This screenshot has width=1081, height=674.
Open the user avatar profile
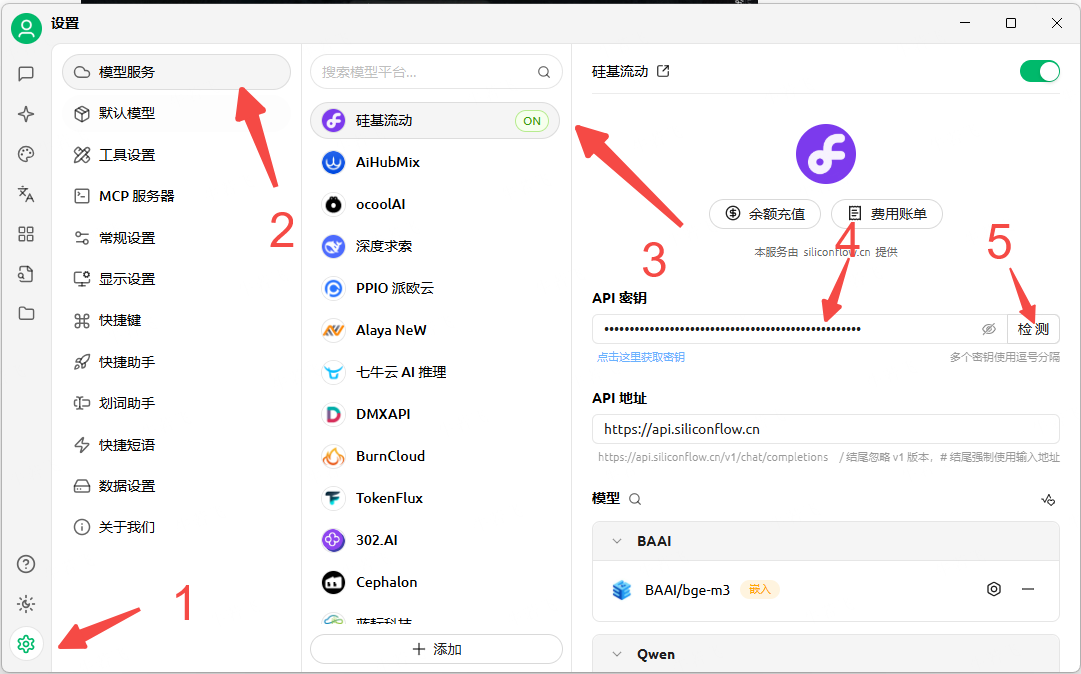(x=26, y=28)
